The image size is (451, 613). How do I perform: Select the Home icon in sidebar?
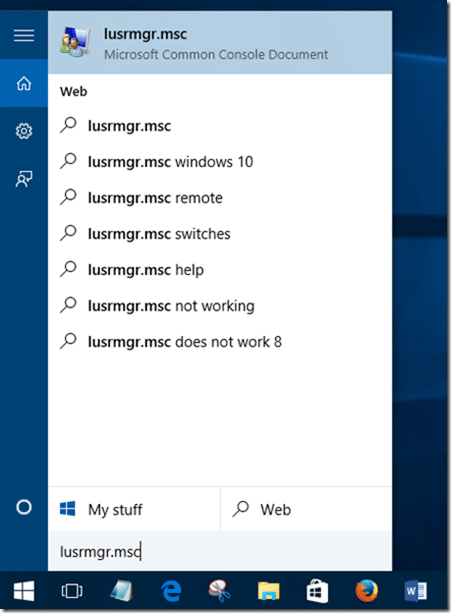click(24, 83)
